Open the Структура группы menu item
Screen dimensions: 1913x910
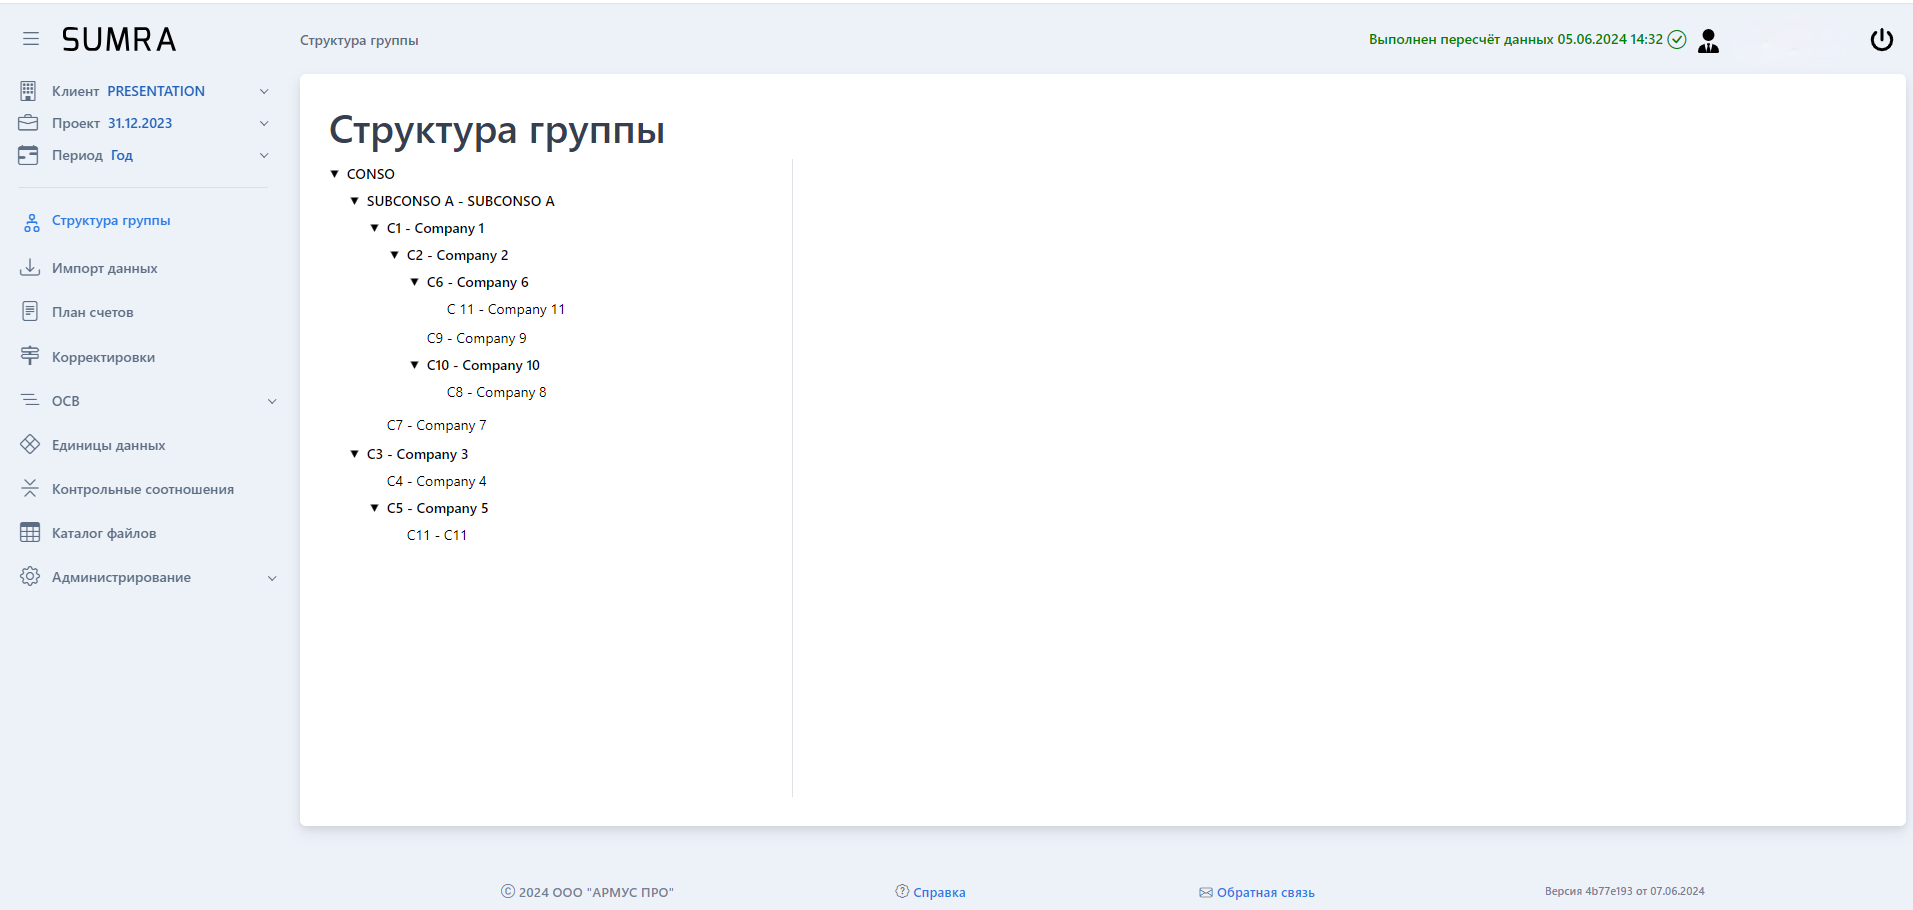[110, 220]
